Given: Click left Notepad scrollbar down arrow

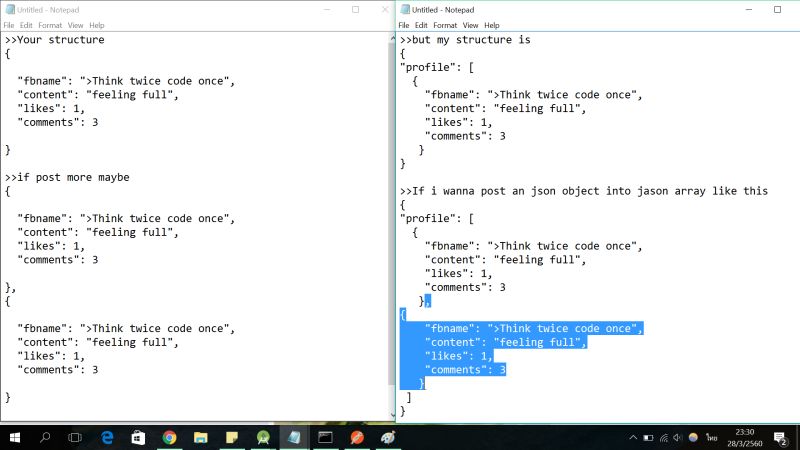Looking at the screenshot, I should click(x=392, y=415).
